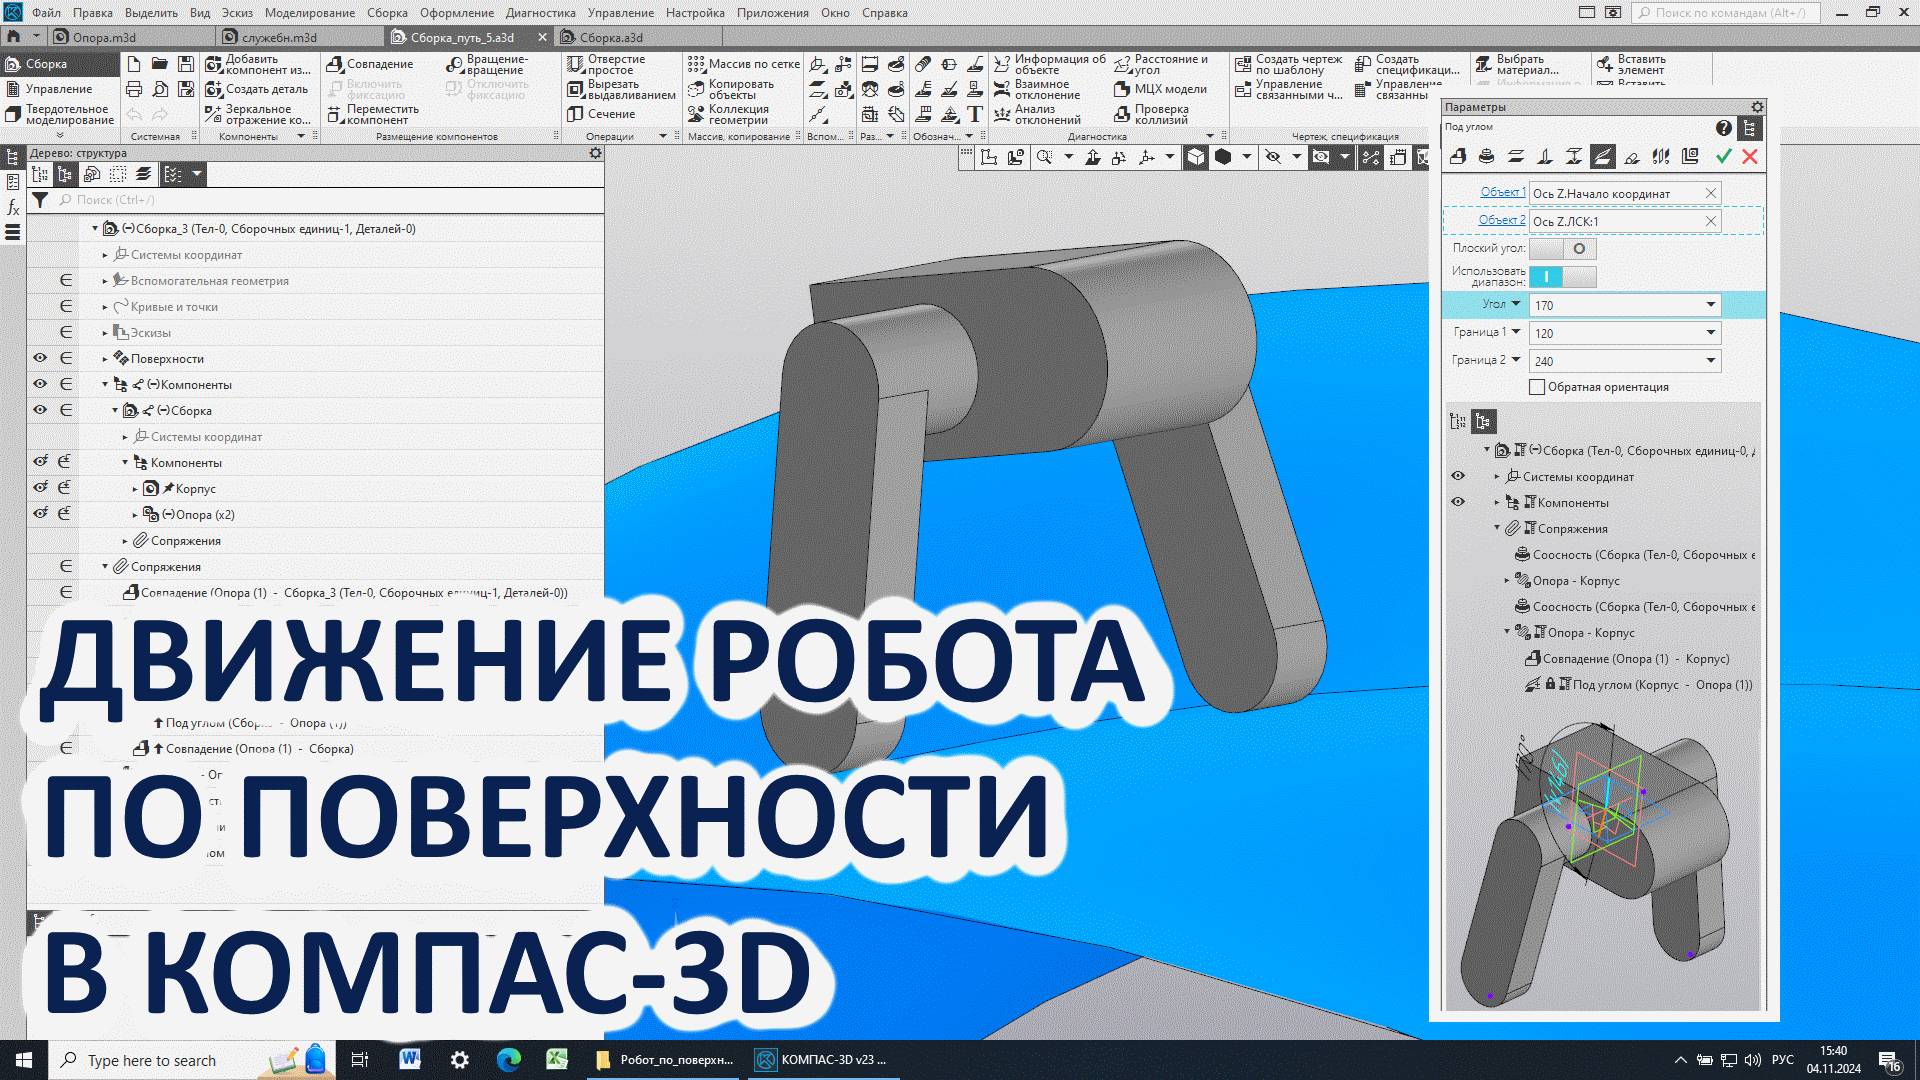Open Word from the taskbar

(x=410, y=1060)
